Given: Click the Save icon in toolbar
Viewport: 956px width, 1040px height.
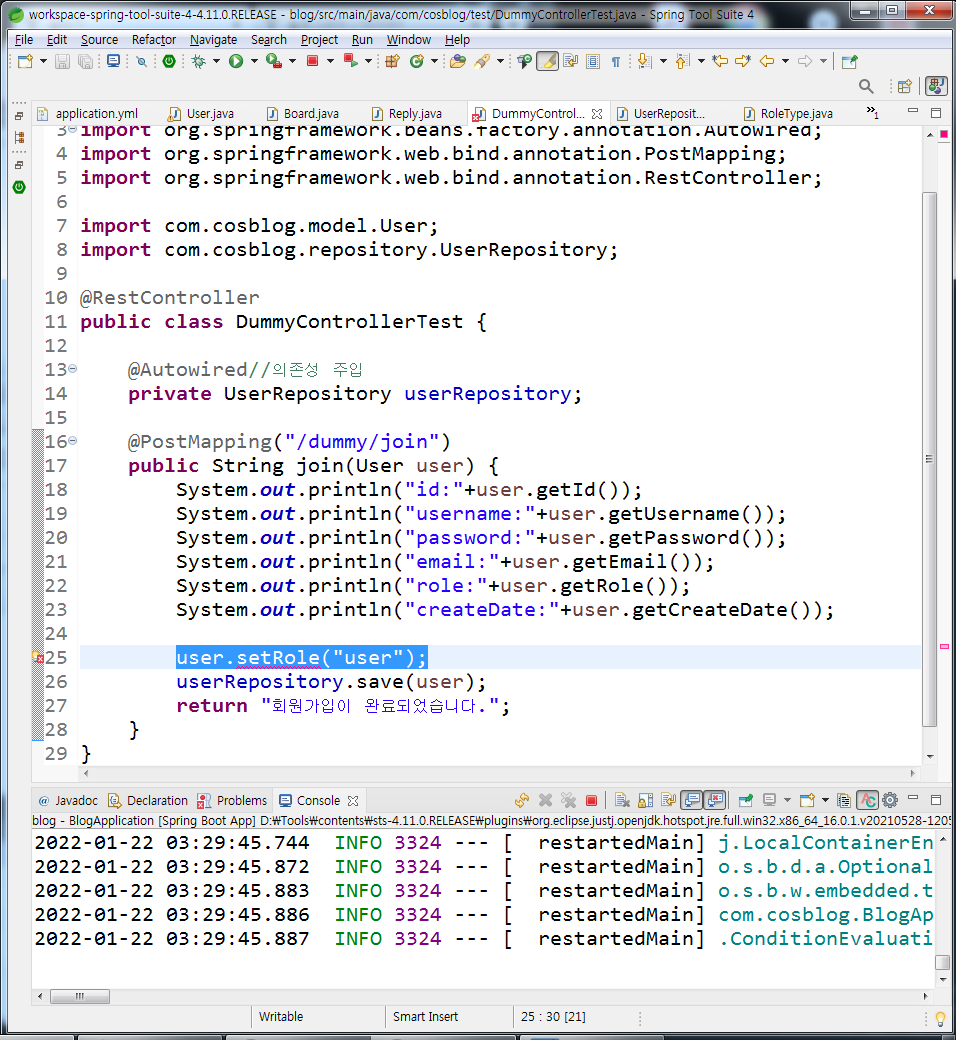Looking at the screenshot, I should coord(62,62).
